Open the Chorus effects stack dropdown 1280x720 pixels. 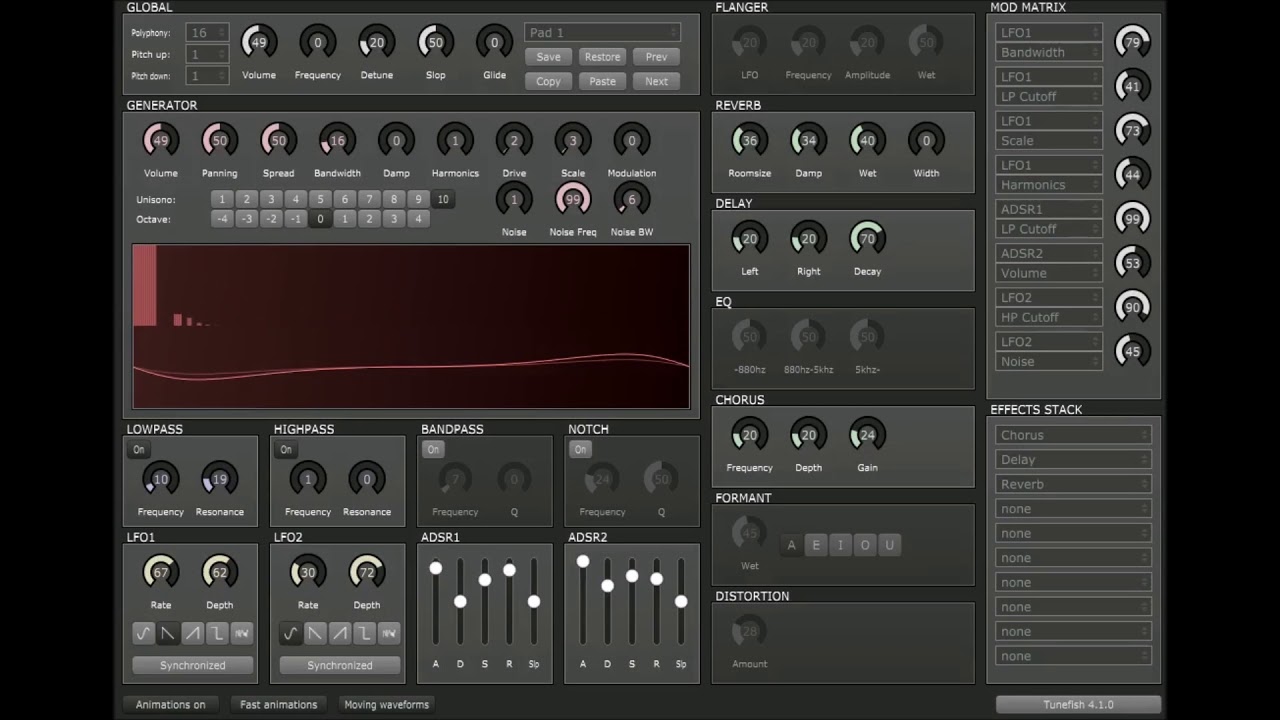point(1073,435)
